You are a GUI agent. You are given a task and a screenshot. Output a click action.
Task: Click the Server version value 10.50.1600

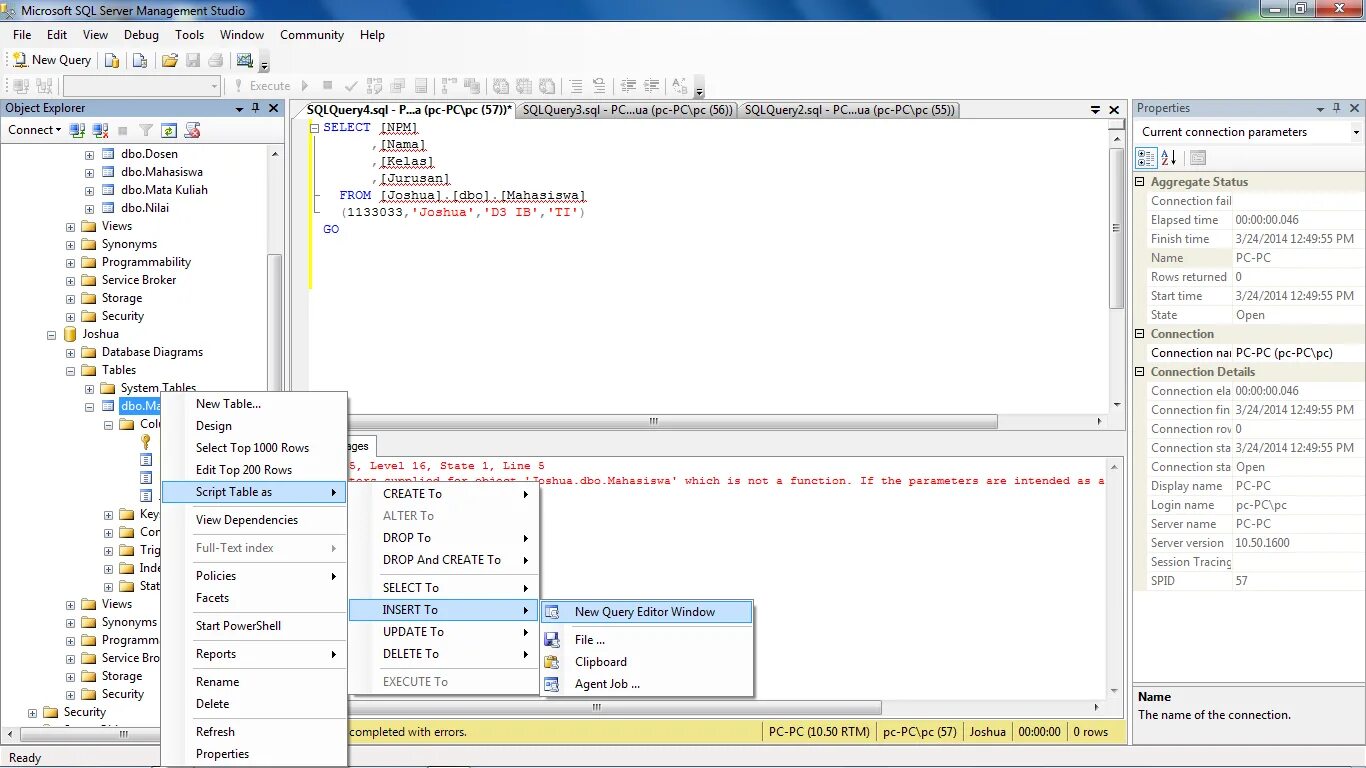pos(1262,543)
